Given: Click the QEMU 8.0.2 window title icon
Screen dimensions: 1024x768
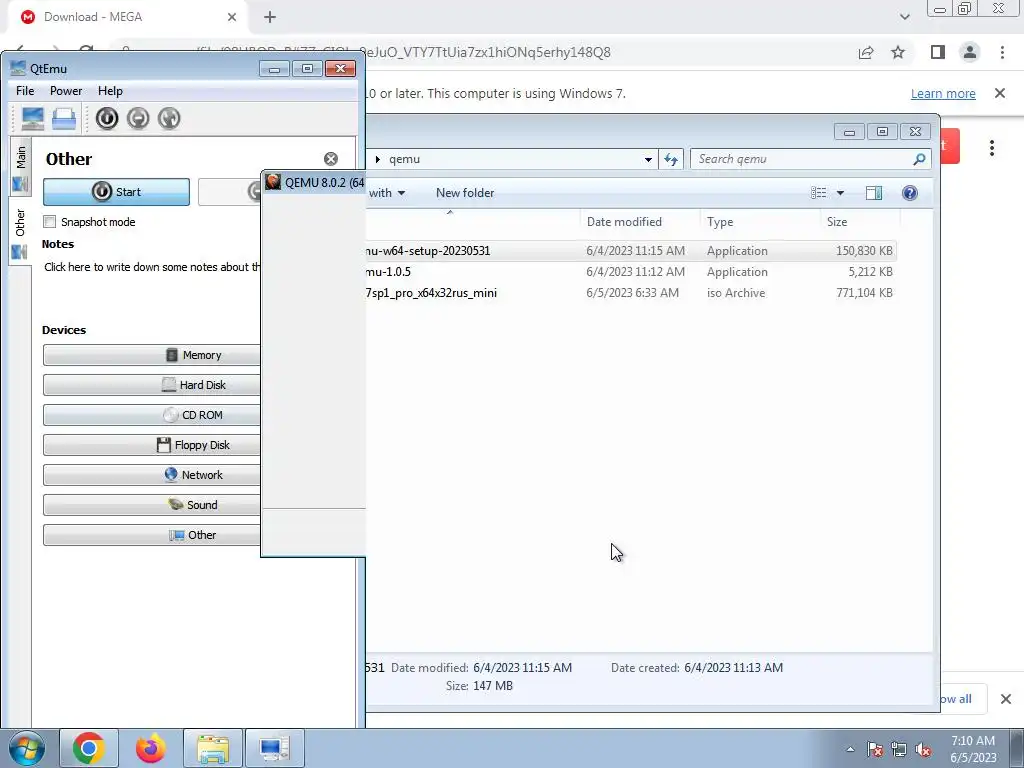Looking at the screenshot, I should click(x=273, y=182).
